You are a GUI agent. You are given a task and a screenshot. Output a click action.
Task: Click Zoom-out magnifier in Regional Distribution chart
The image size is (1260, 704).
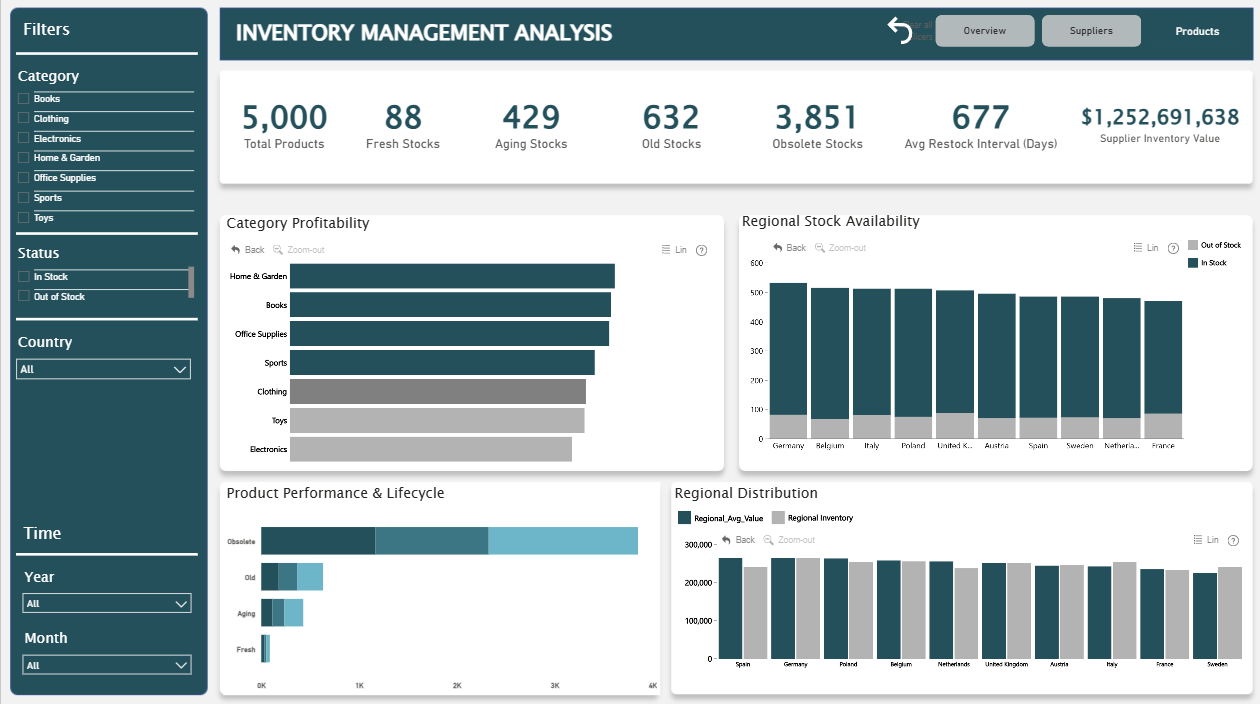[x=768, y=540]
